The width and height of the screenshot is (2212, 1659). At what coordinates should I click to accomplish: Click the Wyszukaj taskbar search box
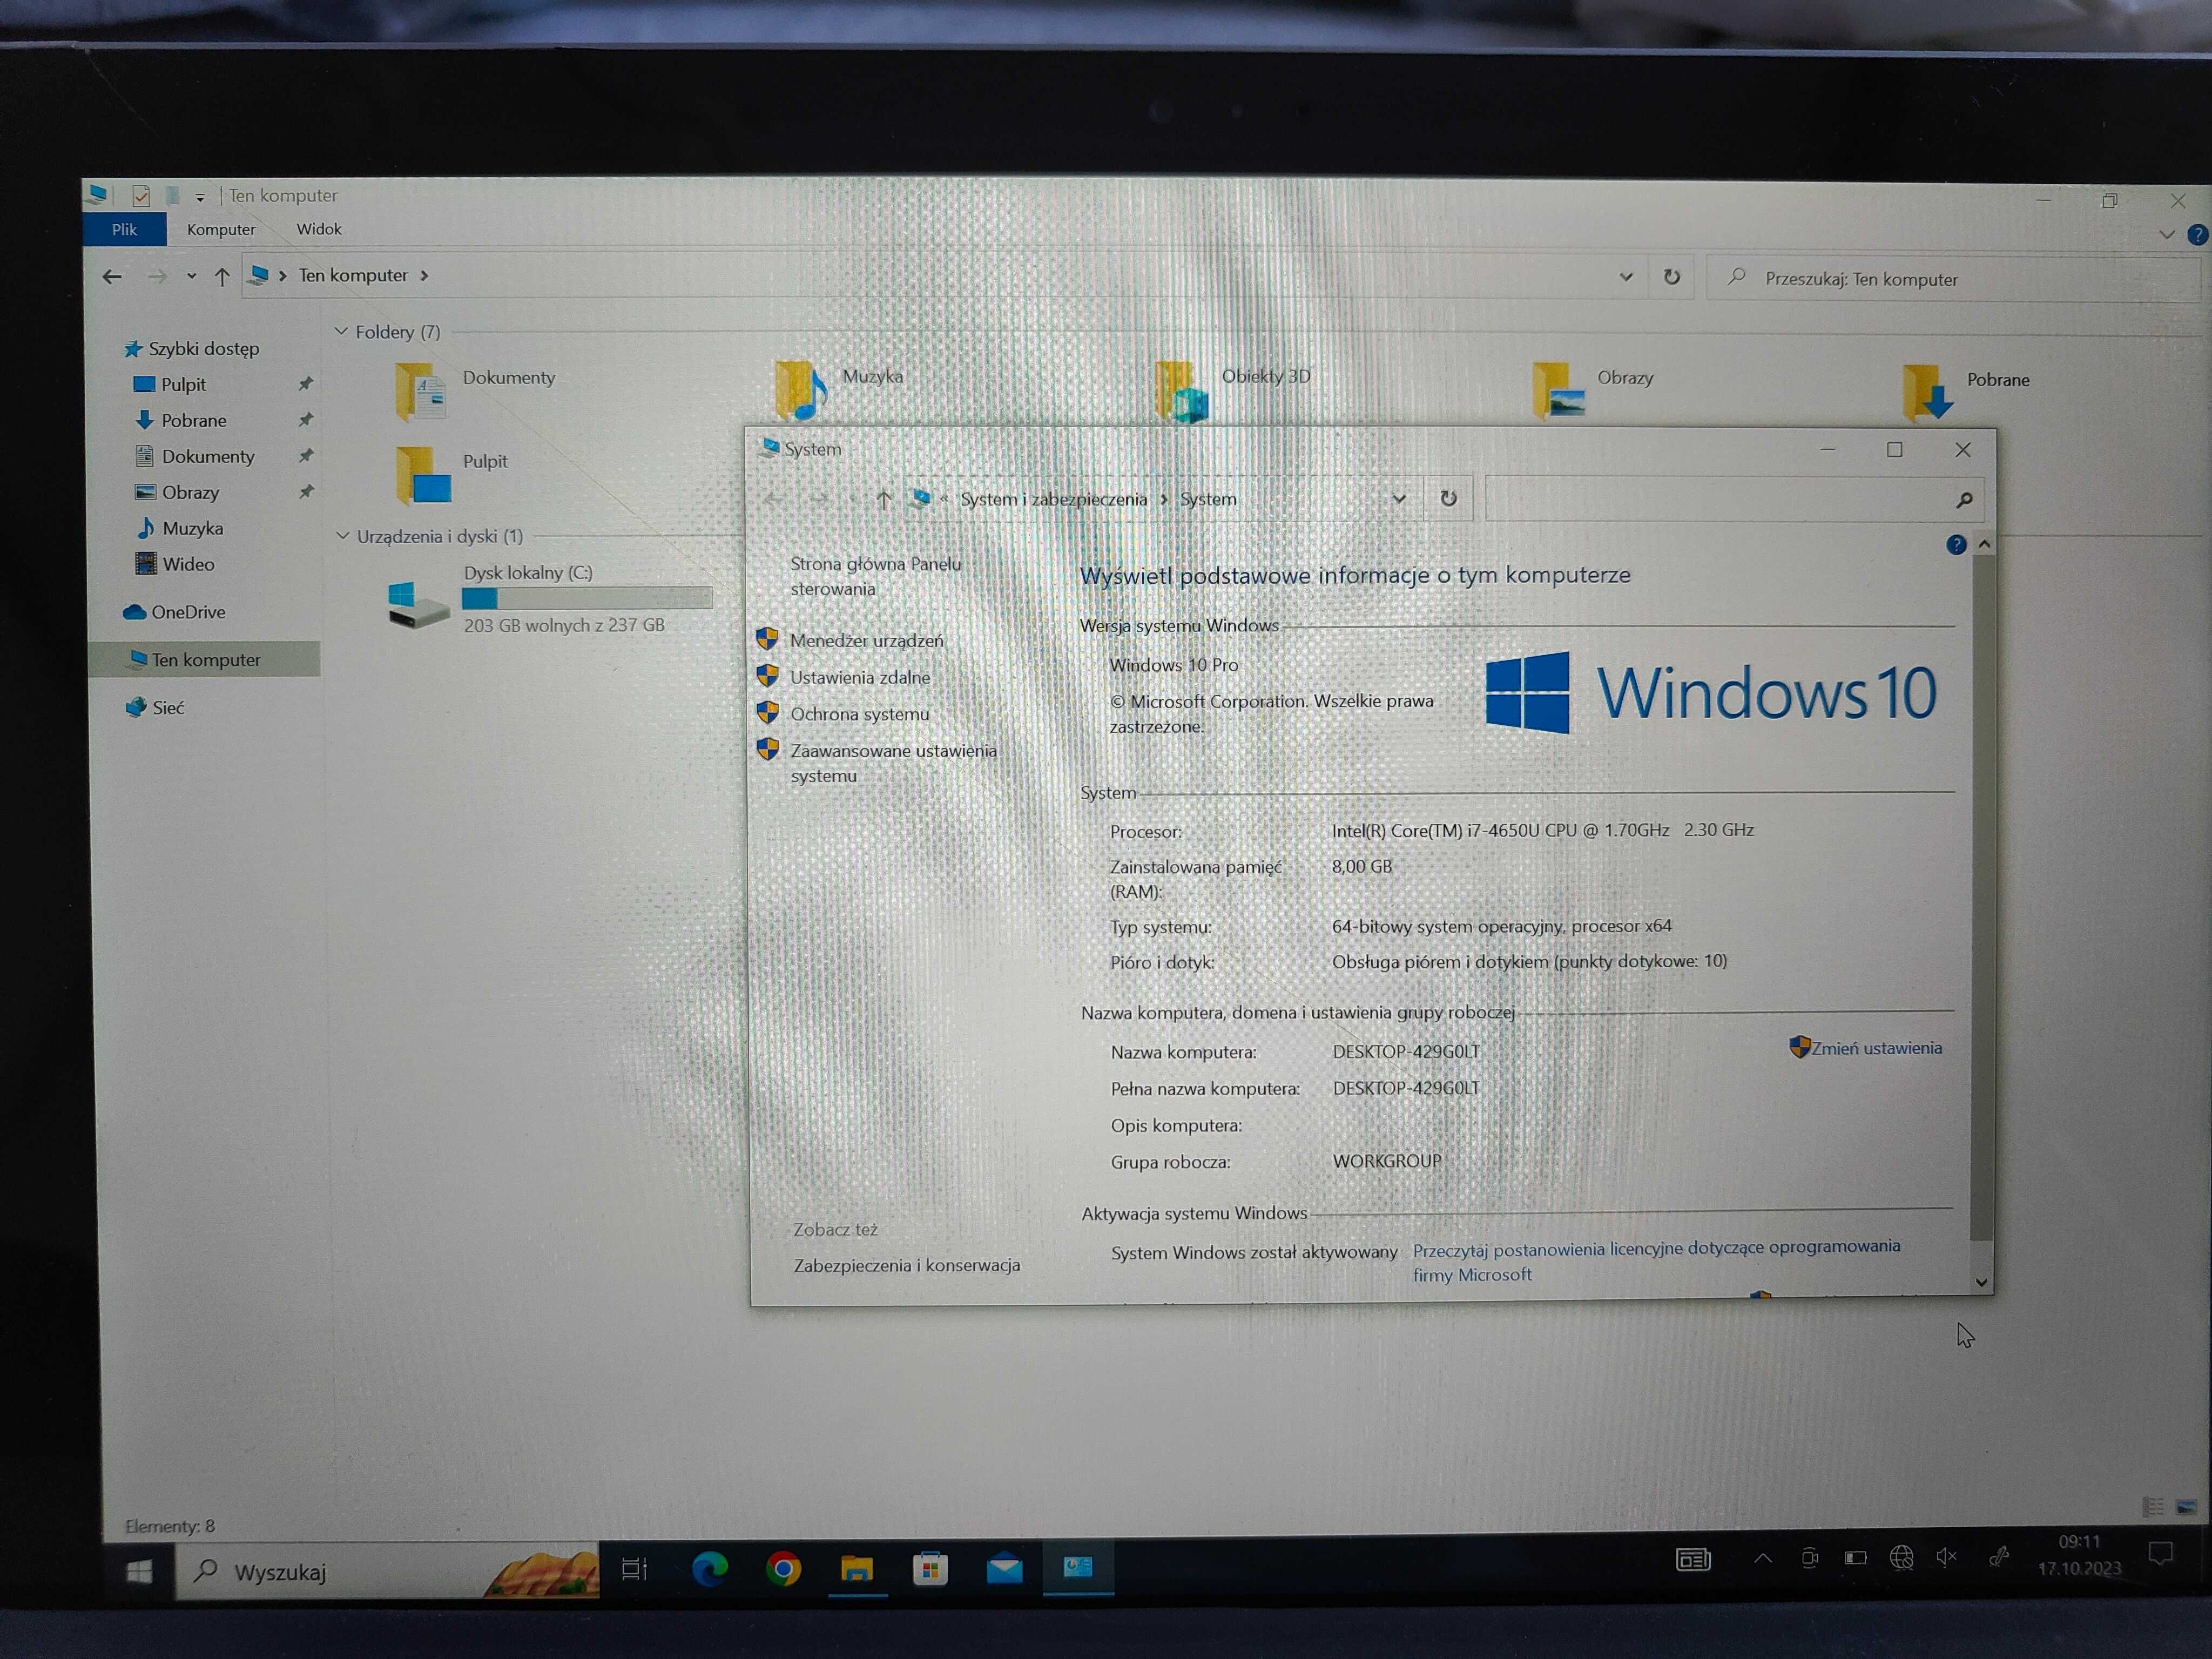(x=388, y=1571)
